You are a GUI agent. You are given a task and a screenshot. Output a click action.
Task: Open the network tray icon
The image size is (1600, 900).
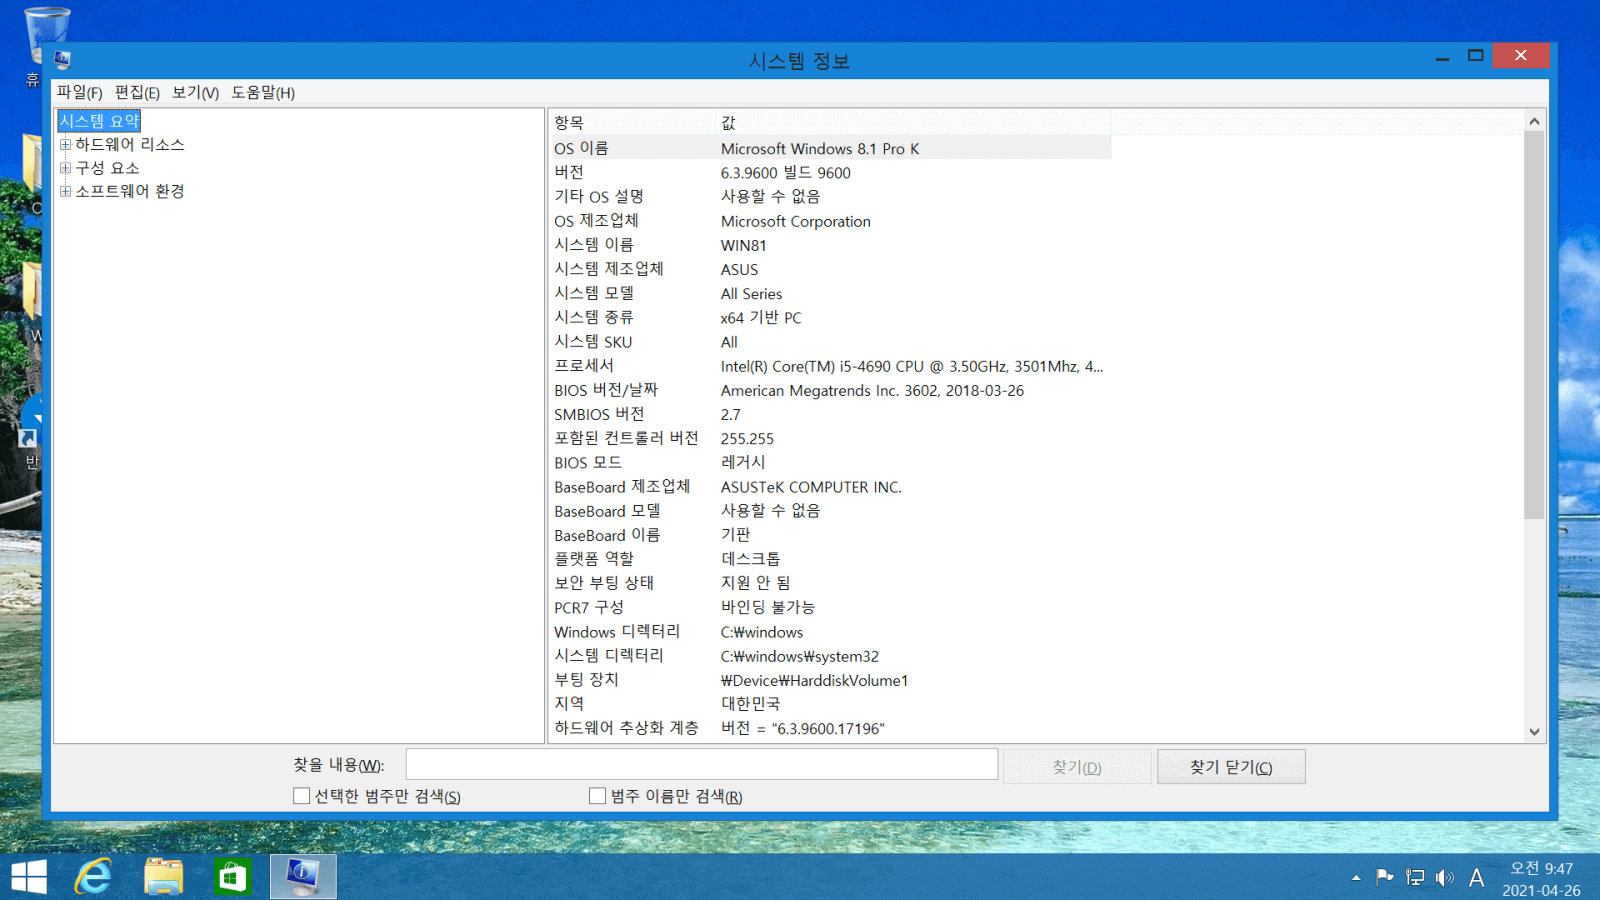(x=1415, y=877)
